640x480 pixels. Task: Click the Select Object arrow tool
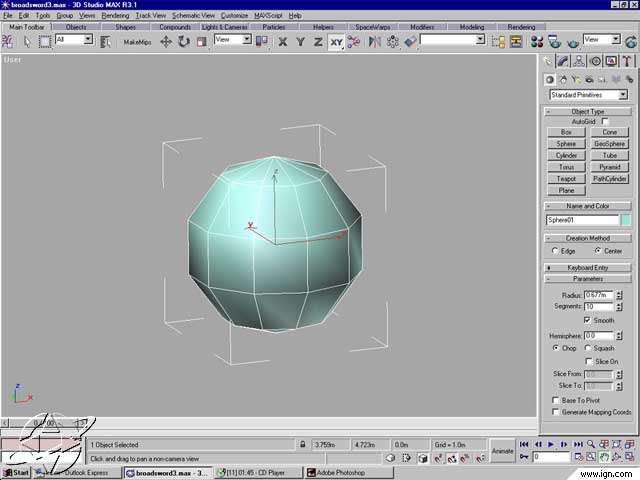(x=26, y=42)
